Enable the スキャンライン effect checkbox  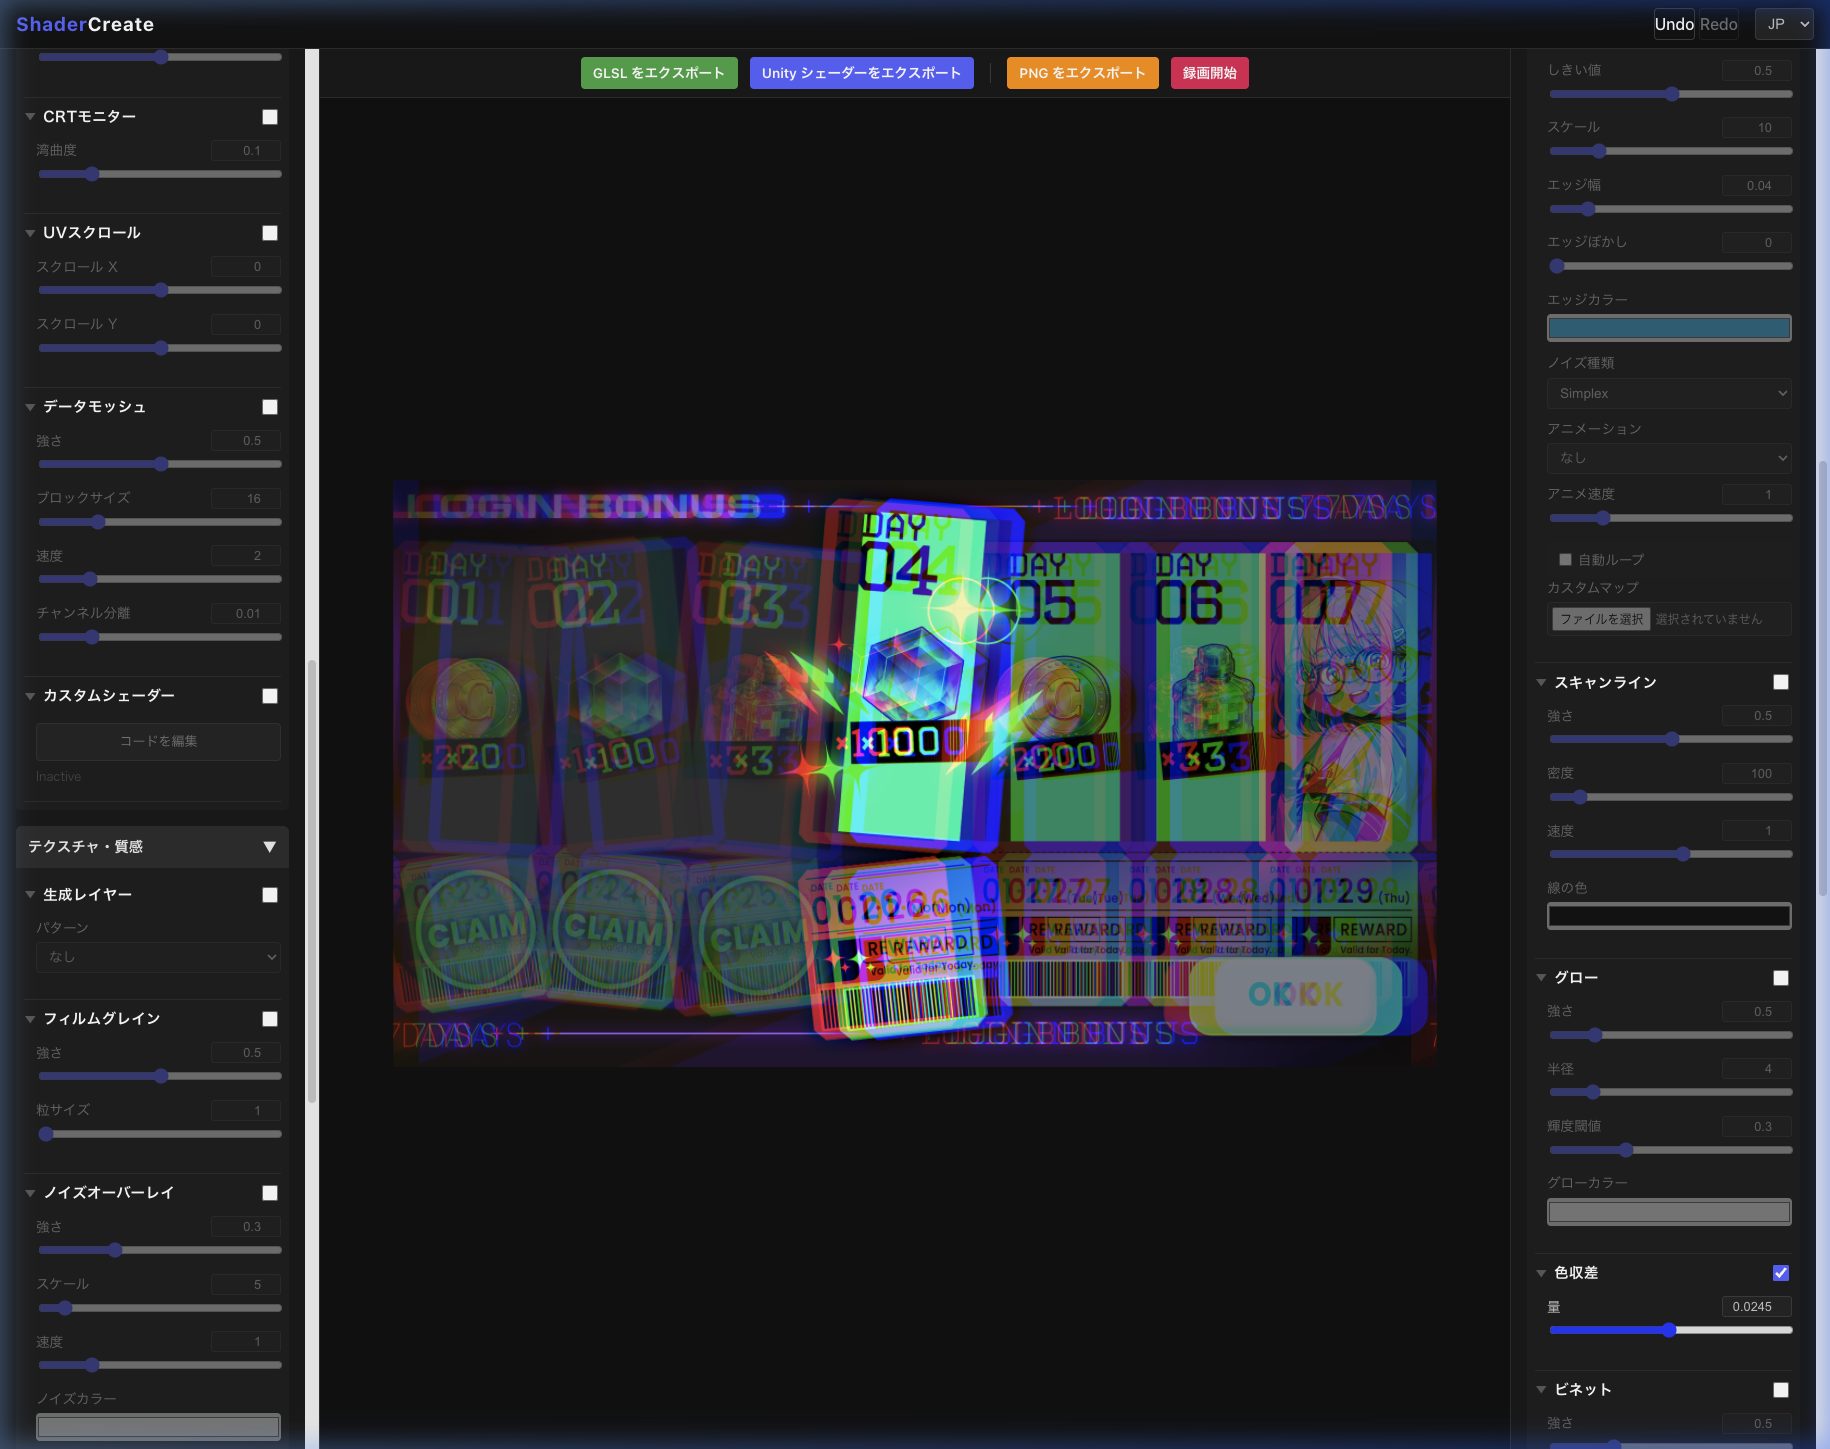point(1781,682)
